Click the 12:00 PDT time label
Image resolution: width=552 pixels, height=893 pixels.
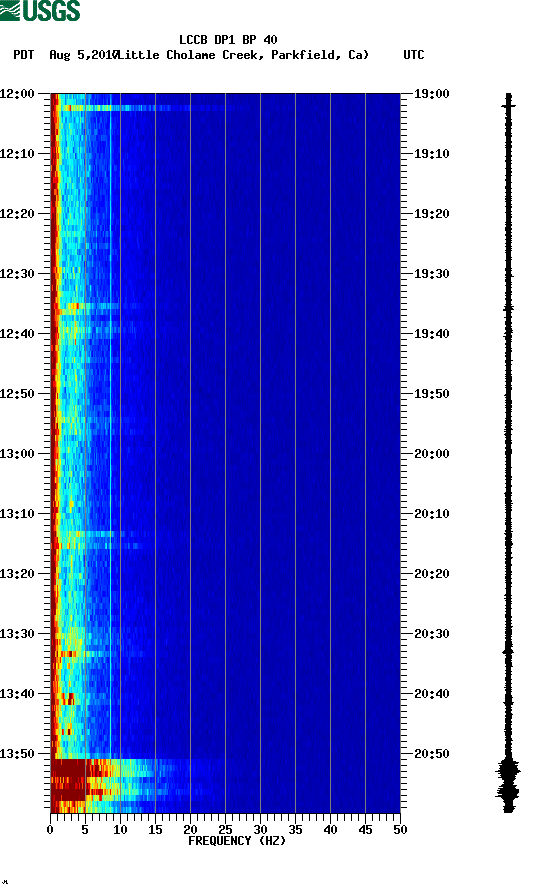pyautogui.click(x=17, y=93)
